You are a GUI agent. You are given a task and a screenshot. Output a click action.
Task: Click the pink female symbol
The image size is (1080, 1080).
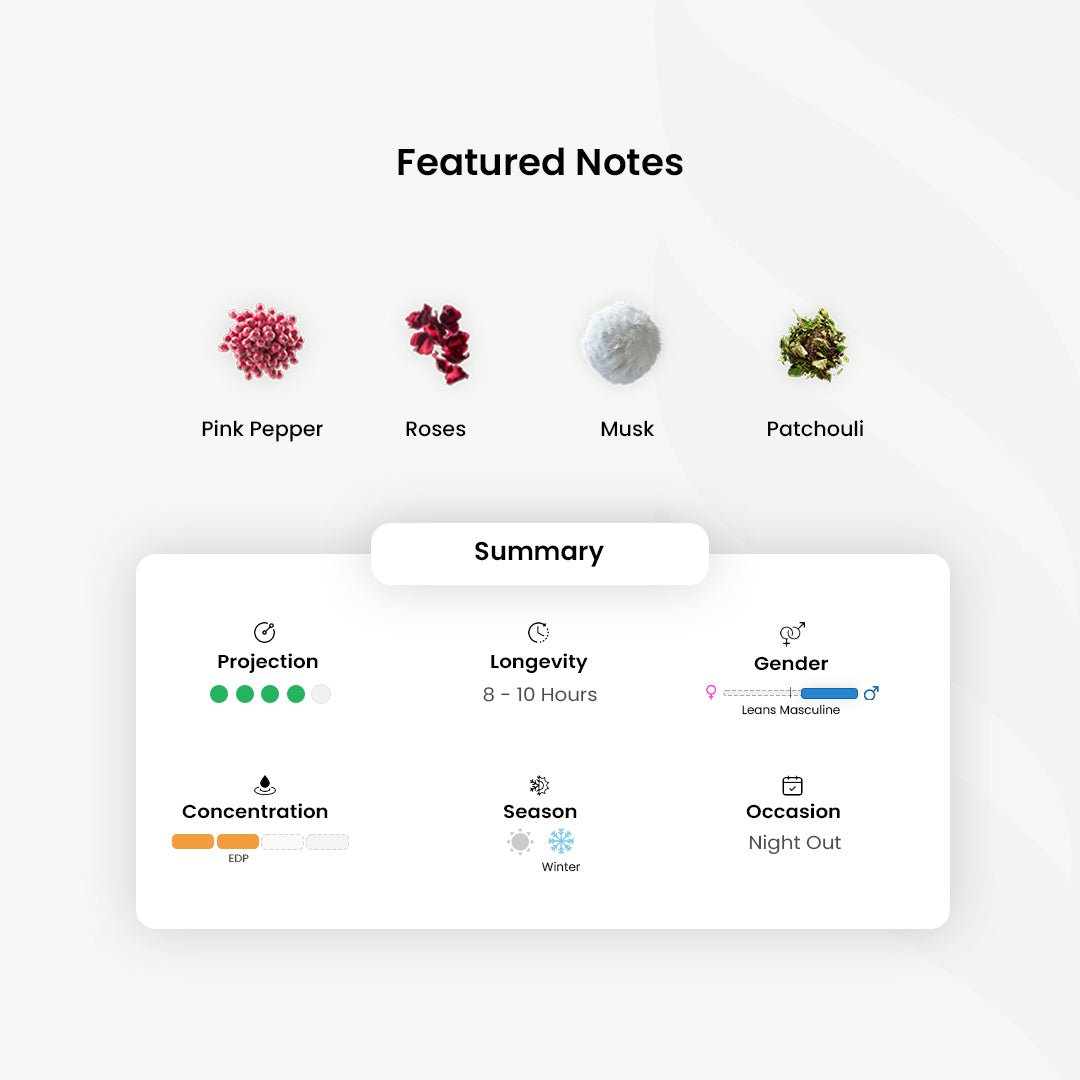point(711,692)
